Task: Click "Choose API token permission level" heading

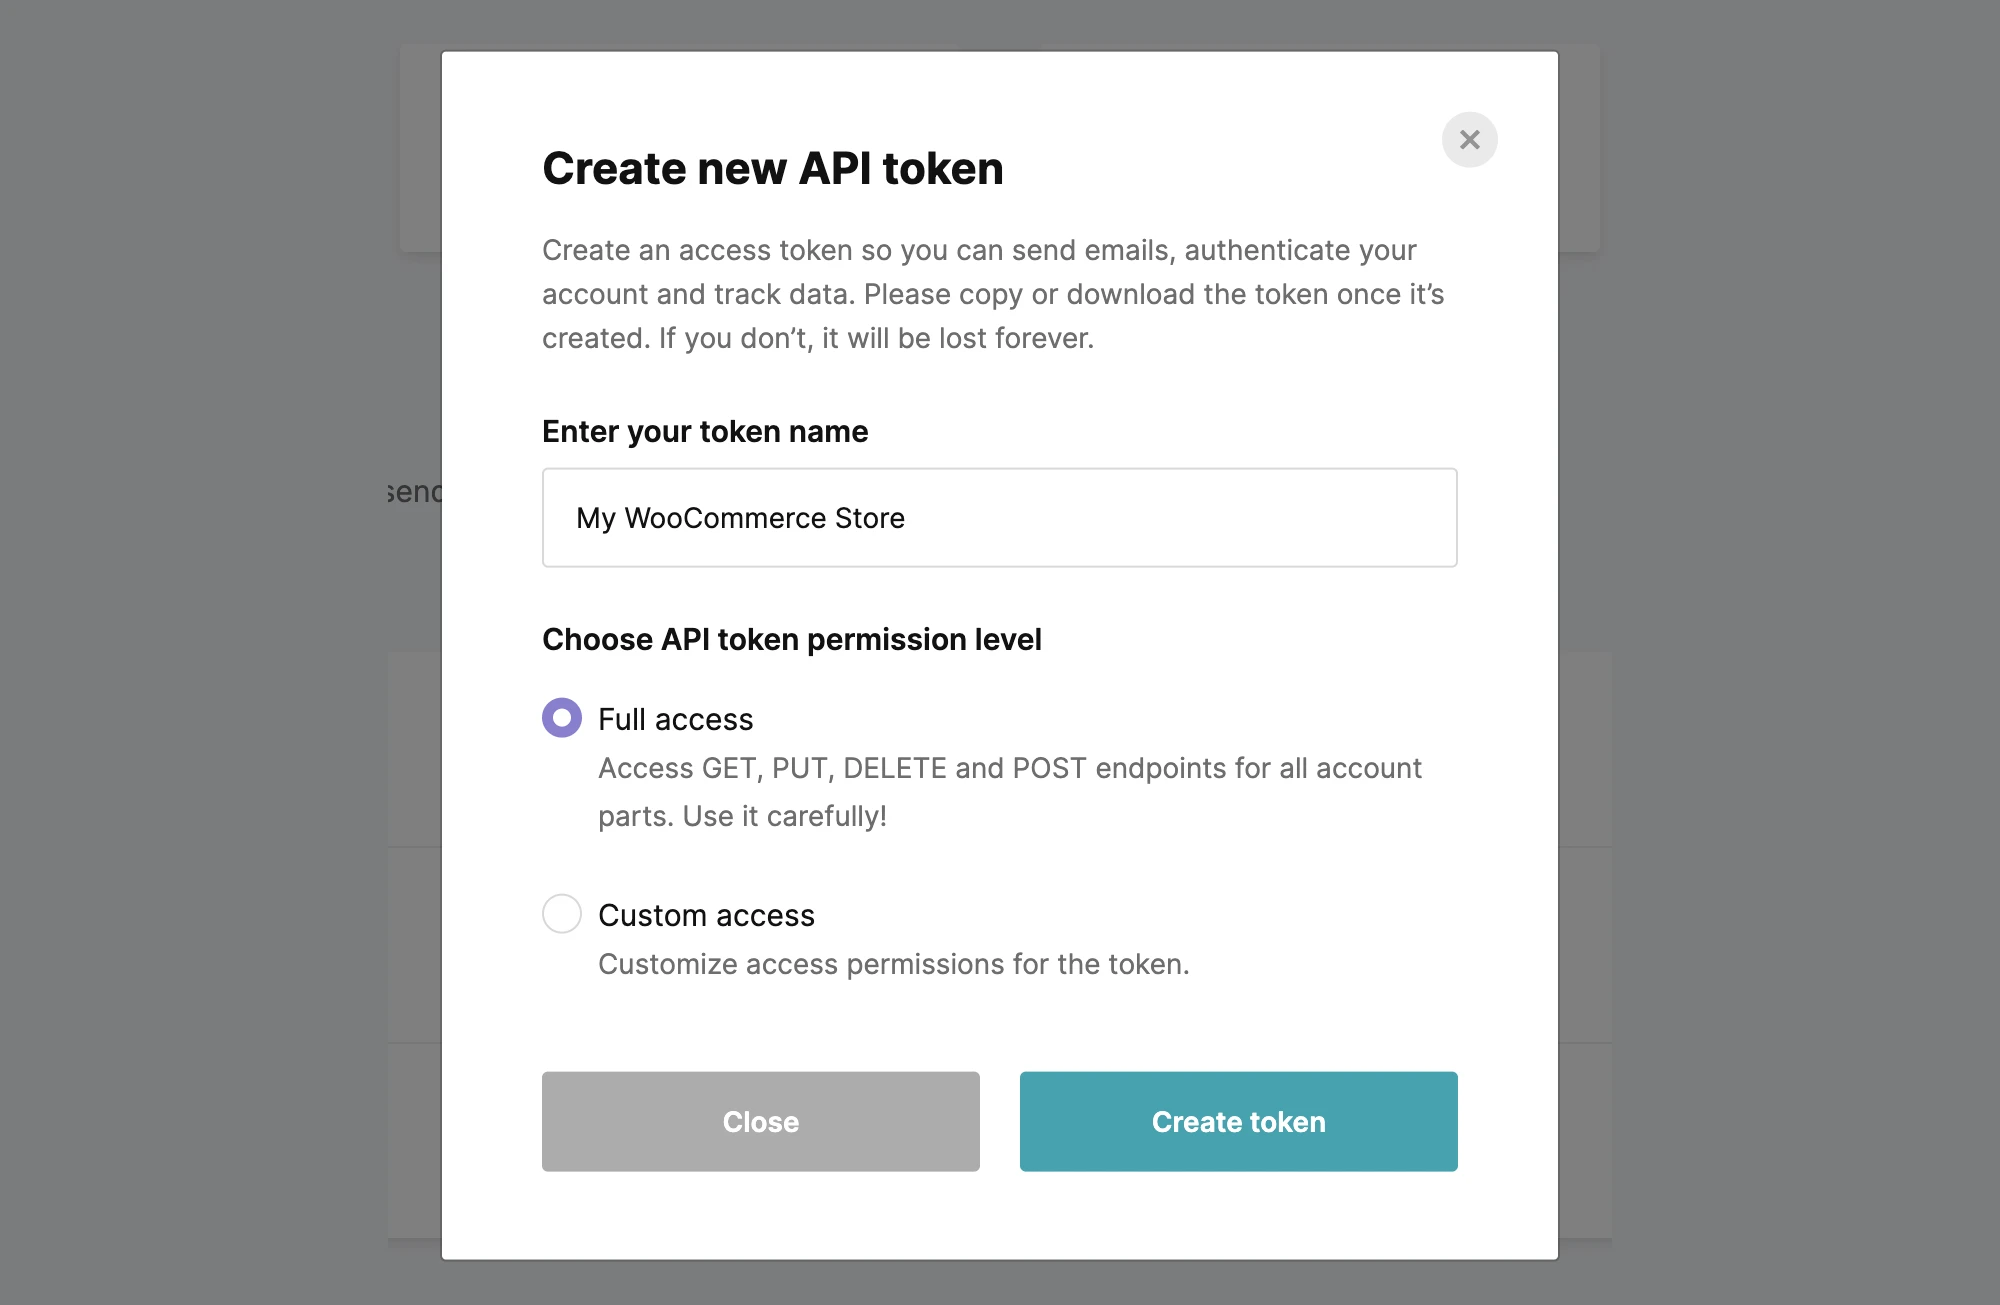Action: (791, 640)
